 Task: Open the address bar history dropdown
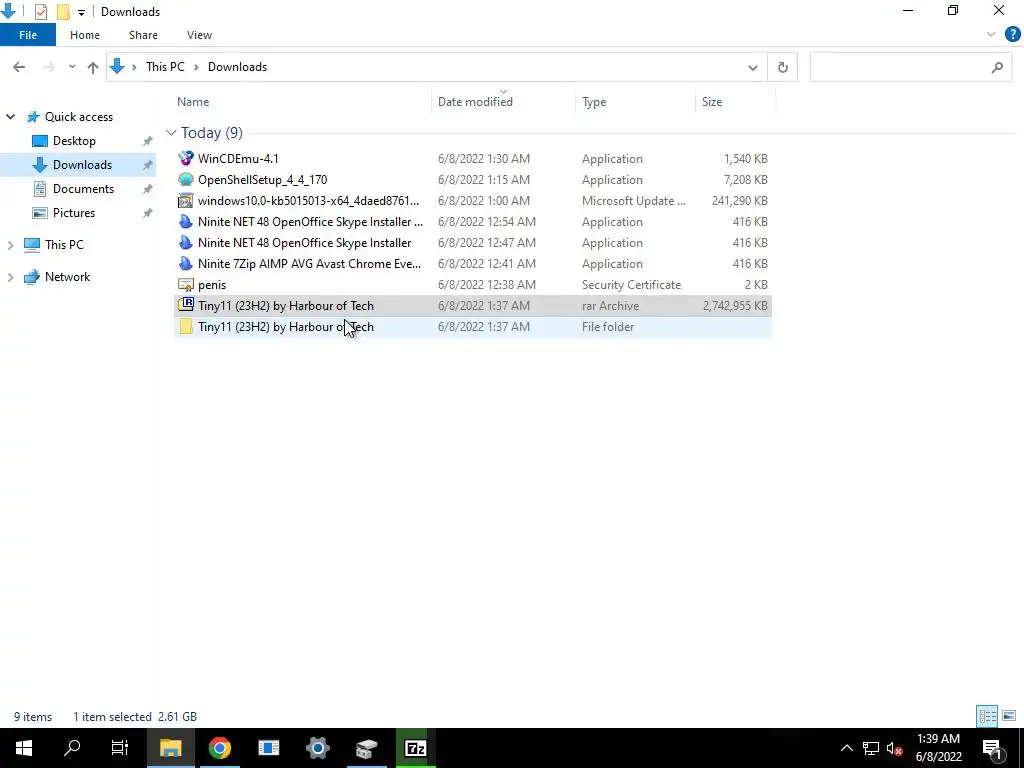[x=752, y=67]
